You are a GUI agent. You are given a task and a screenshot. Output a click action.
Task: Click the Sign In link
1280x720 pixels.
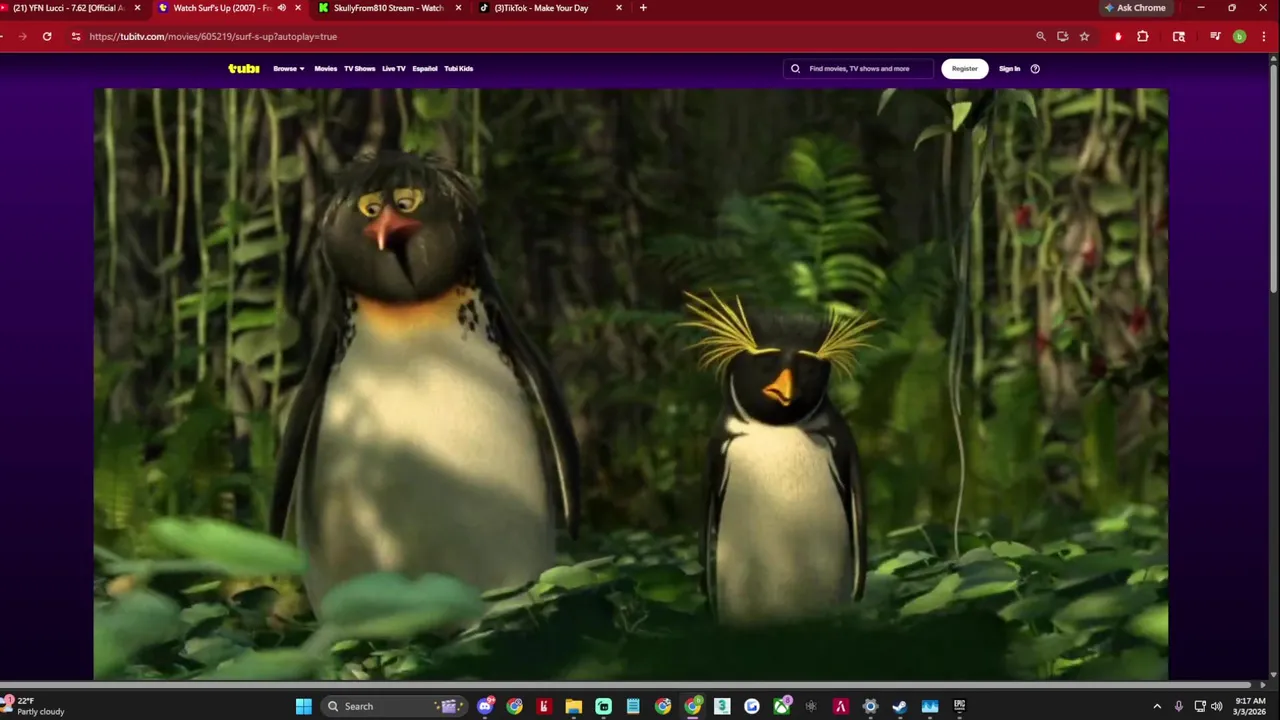point(1010,69)
